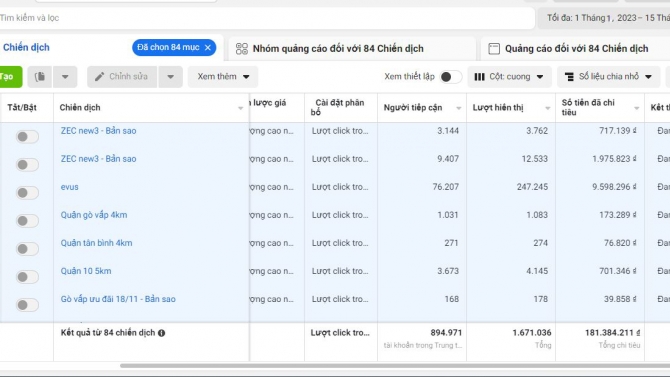Open the date range selector
This screenshot has width=670, height=377.
604,18
